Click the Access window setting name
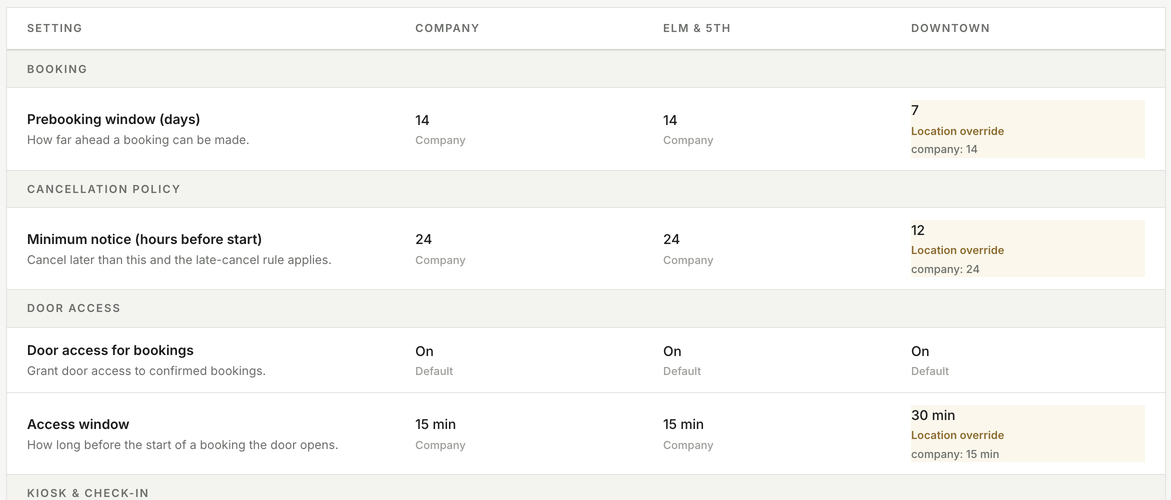 78,425
